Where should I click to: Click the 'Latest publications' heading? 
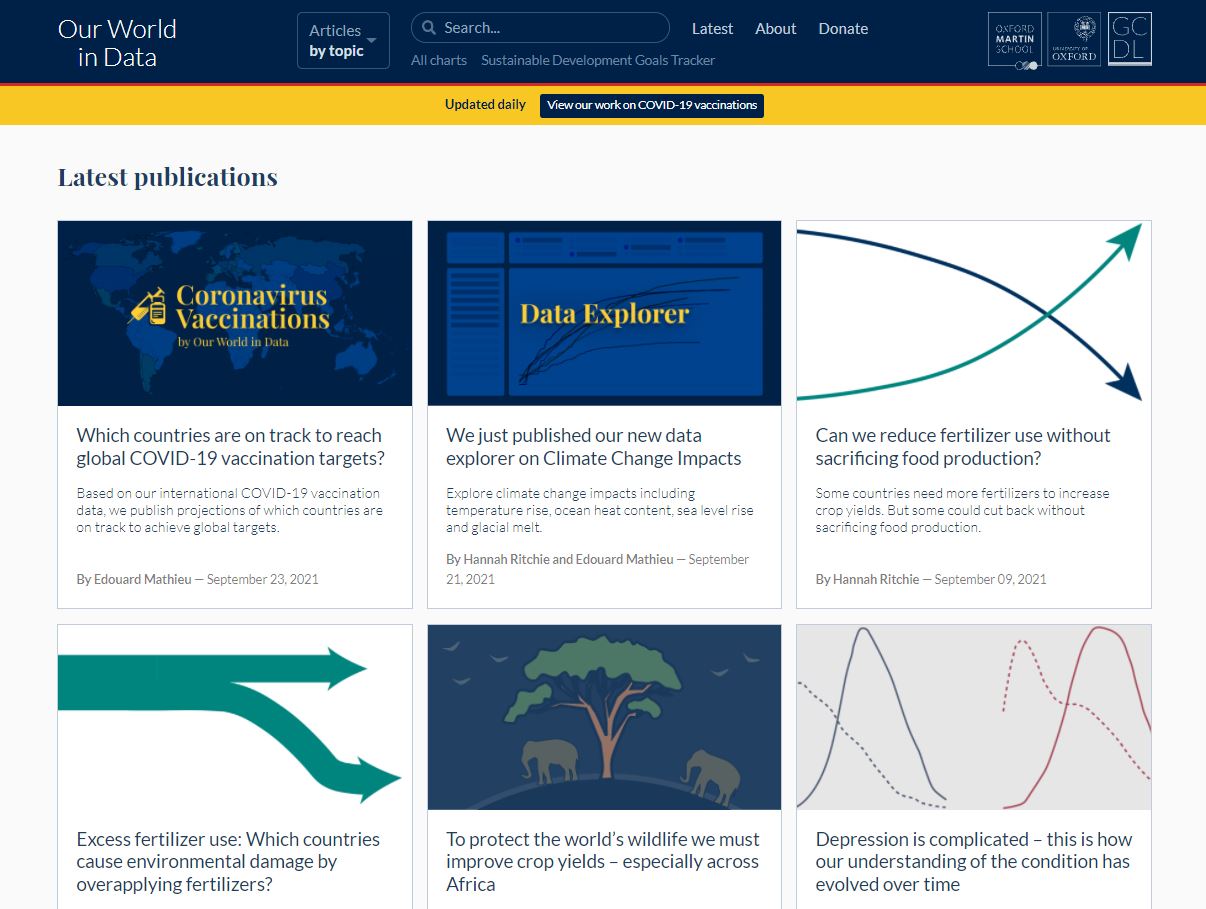pyautogui.click(x=168, y=177)
